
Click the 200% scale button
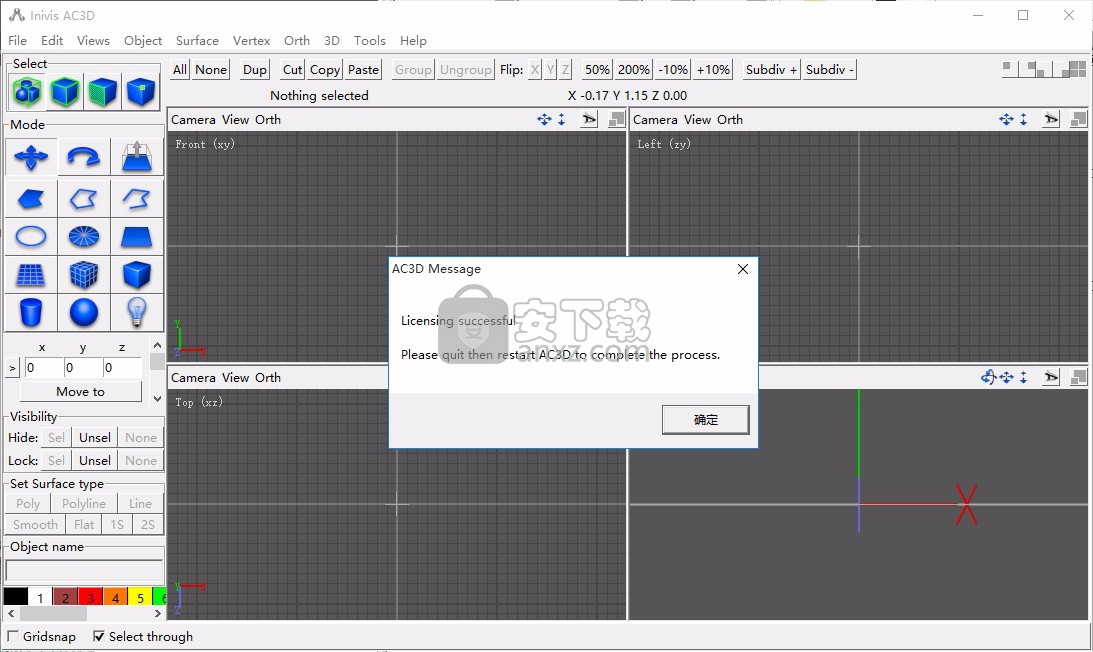point(634,69)
